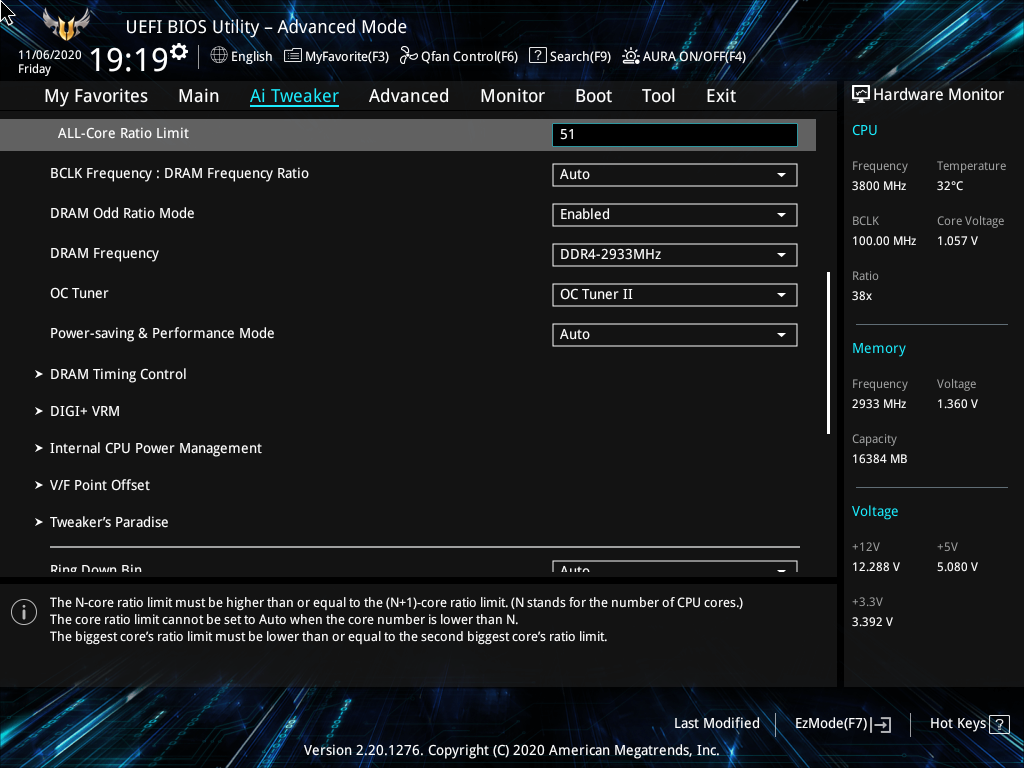Screen dimensions: 1024x768
Task: Click Ratio value 38x
Action: [862, 296]
